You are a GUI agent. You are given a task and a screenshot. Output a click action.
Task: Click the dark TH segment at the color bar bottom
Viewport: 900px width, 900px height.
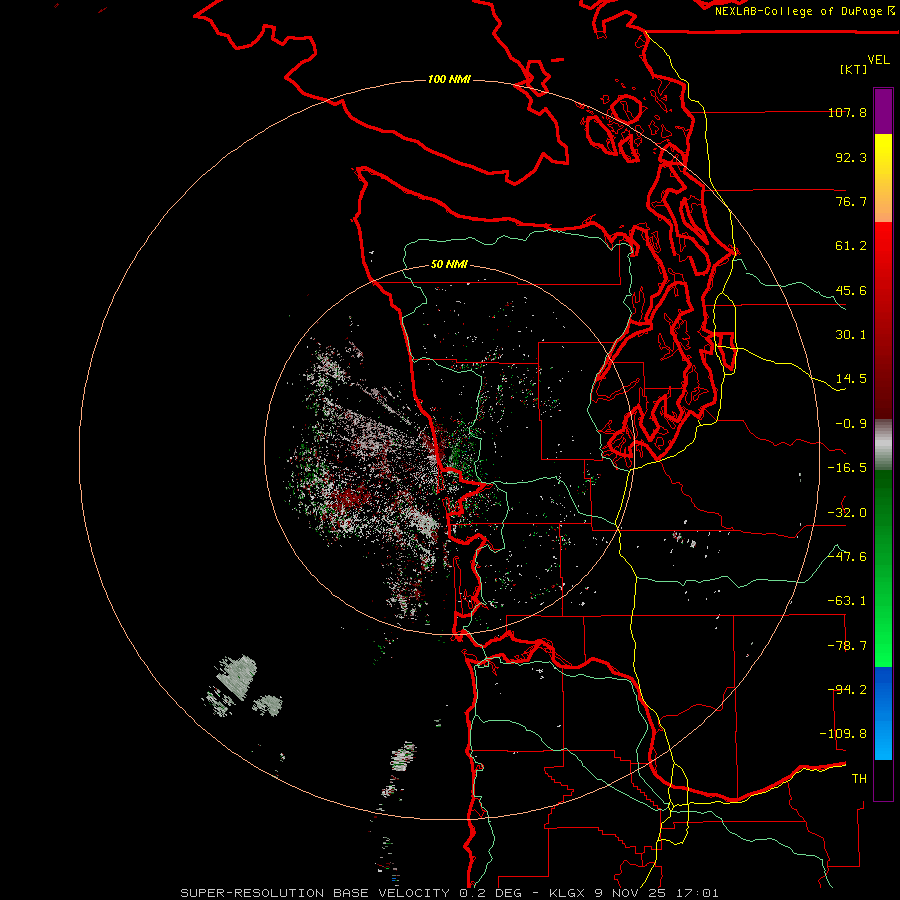[x=883, y=779]
